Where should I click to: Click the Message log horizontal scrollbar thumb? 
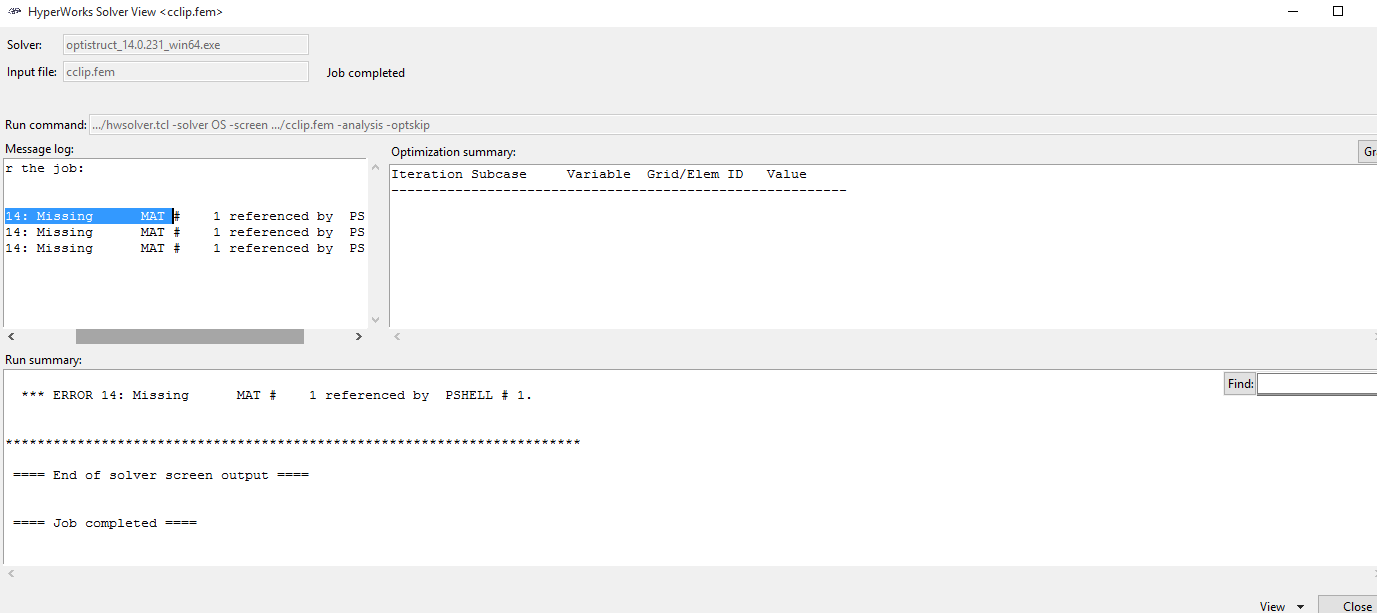click(x=190, y=336)
